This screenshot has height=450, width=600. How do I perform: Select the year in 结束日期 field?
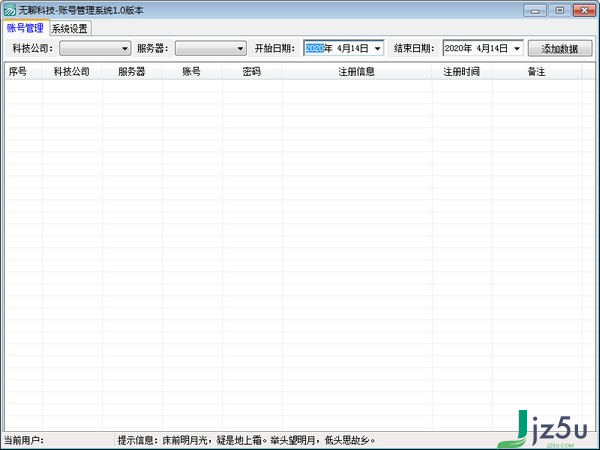click(x=454, y=48)
